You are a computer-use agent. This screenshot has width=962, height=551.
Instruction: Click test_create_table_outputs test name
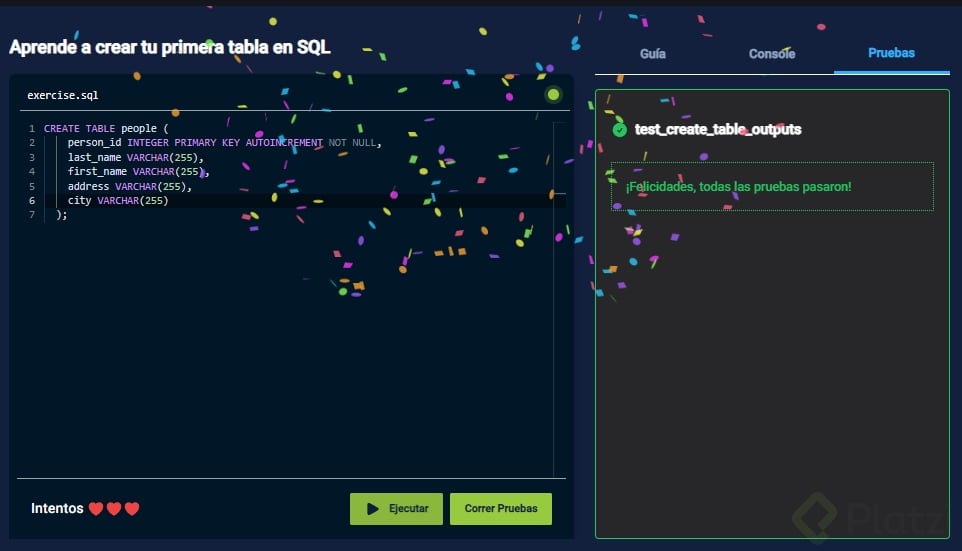(718, 129)
